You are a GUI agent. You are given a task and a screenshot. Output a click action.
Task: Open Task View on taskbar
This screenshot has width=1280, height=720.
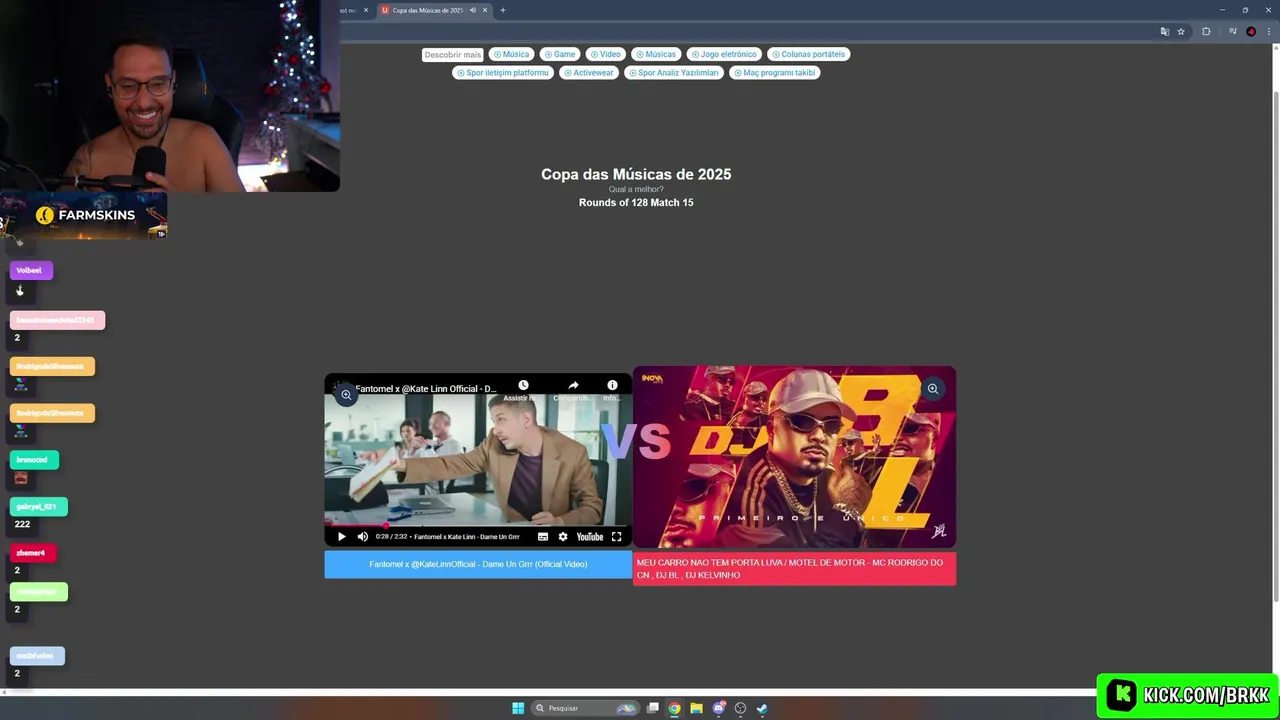(653, 708)
